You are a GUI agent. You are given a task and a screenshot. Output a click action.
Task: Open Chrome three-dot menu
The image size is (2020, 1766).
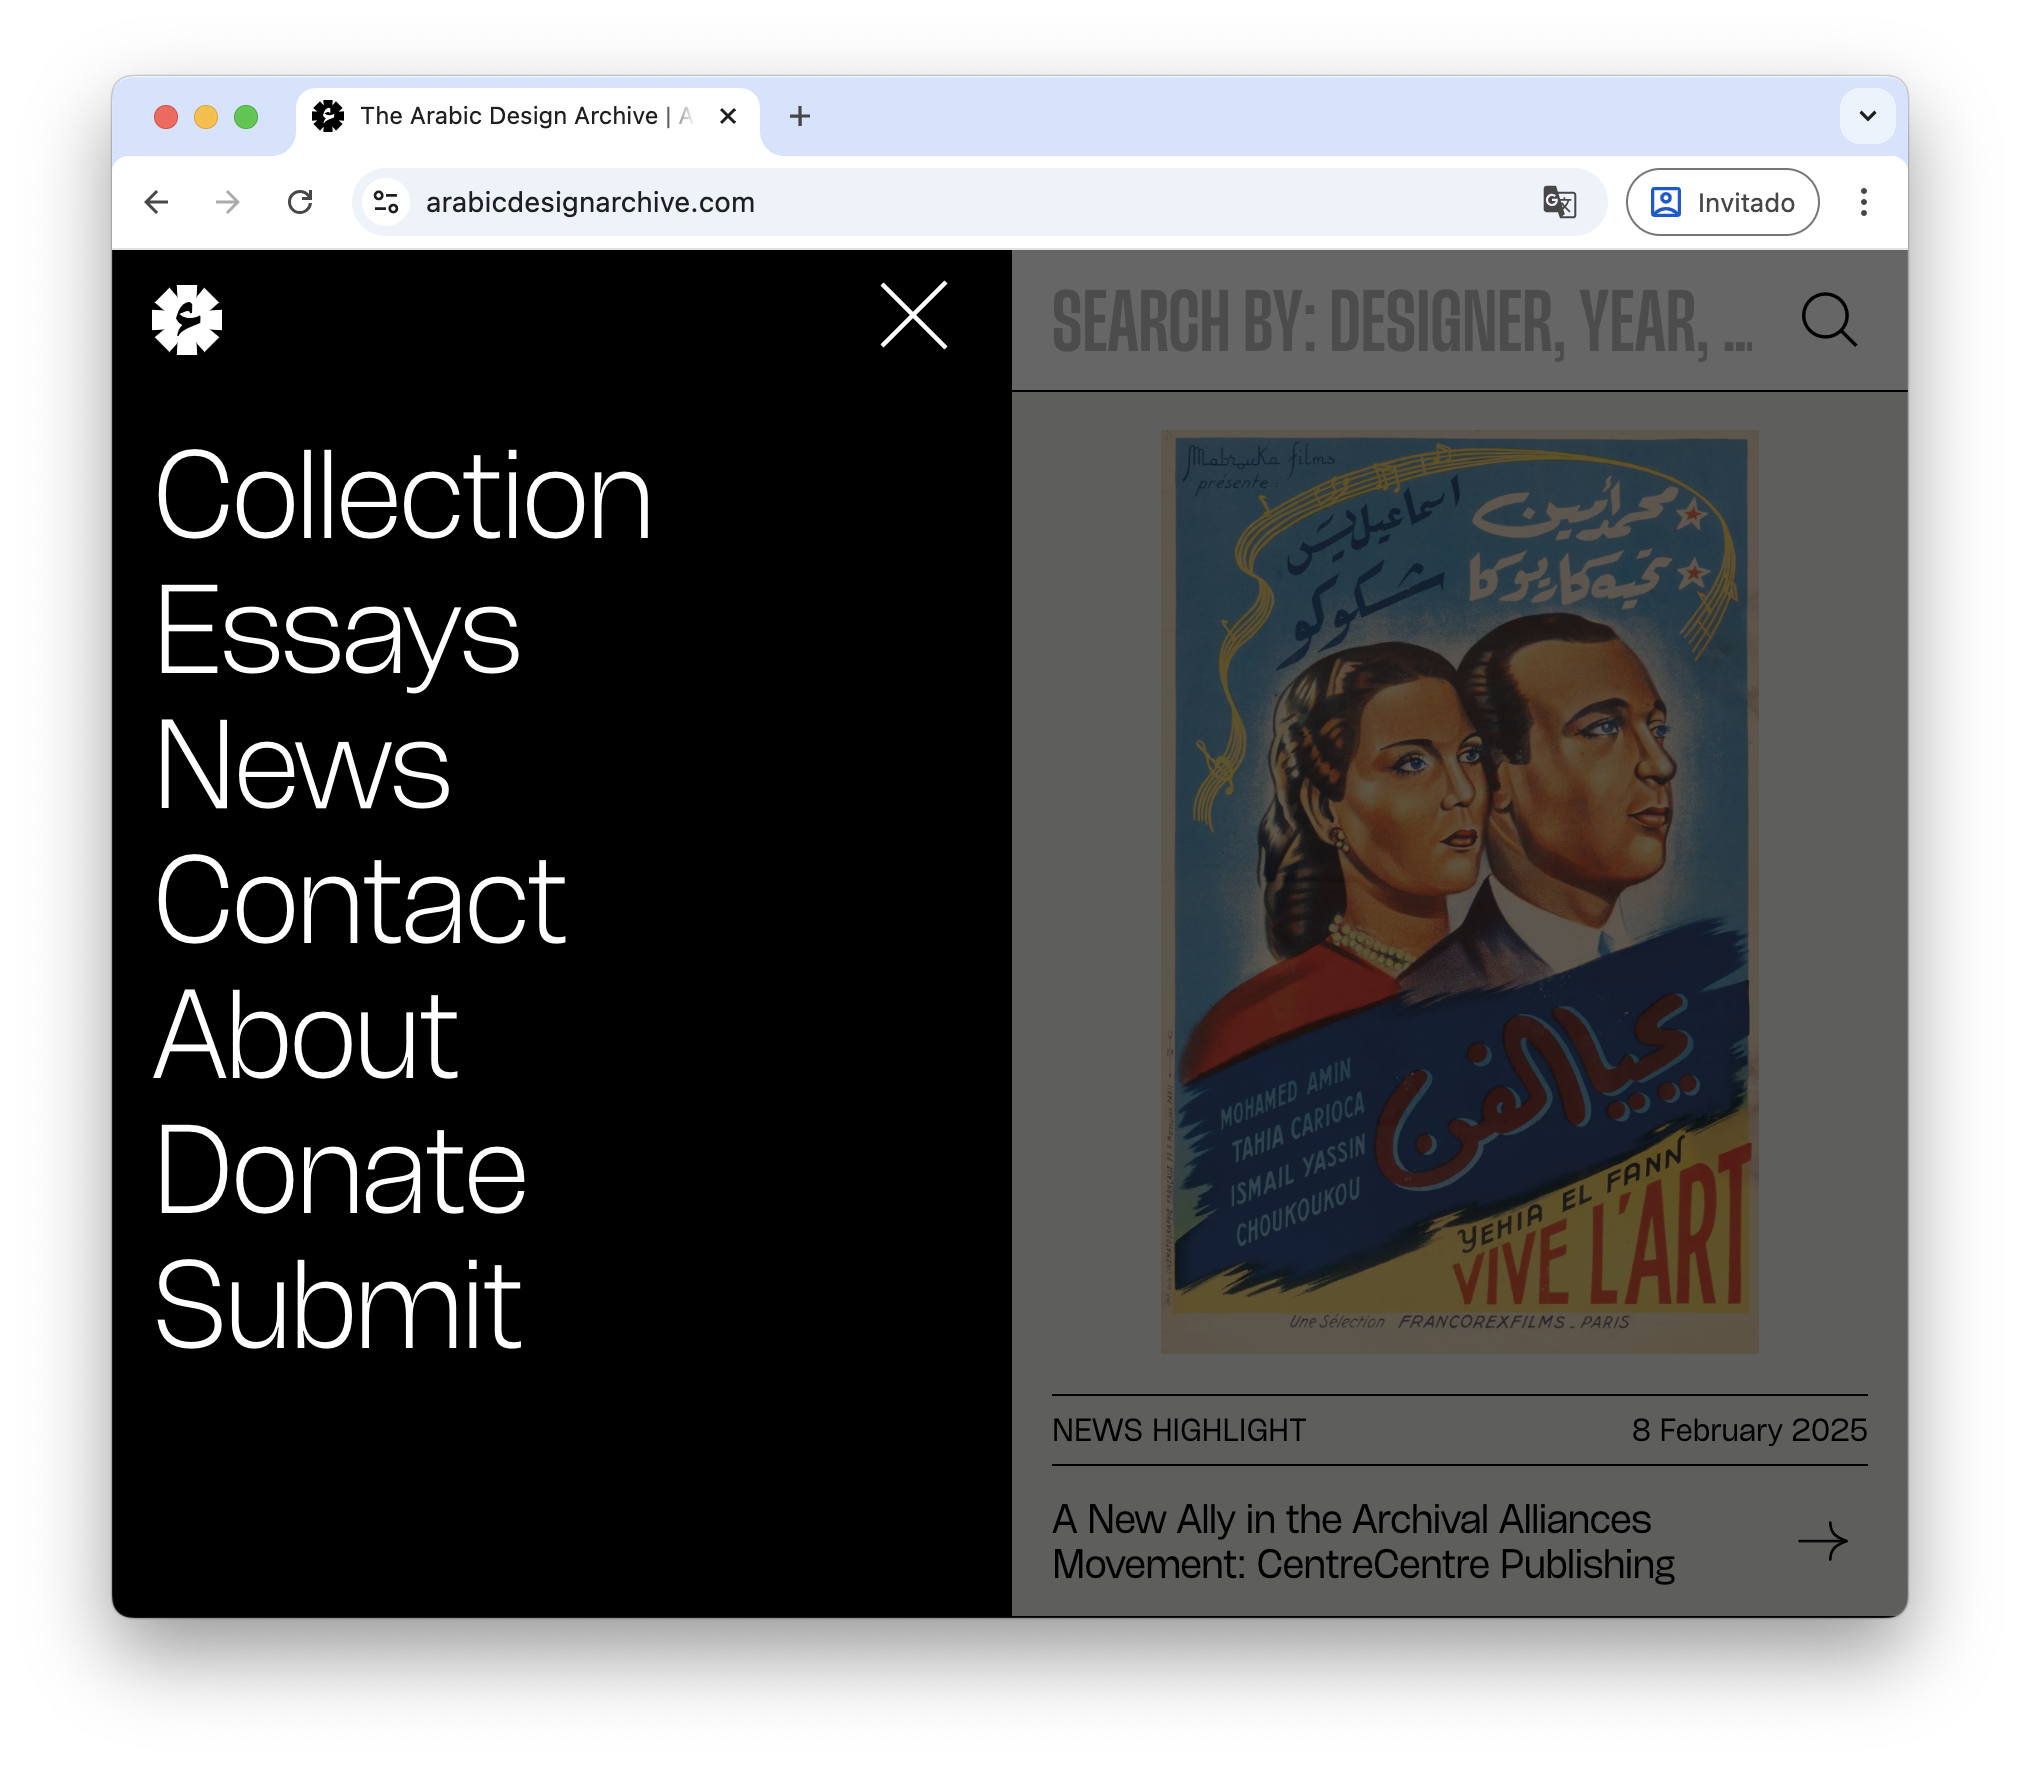[1863, 203]
